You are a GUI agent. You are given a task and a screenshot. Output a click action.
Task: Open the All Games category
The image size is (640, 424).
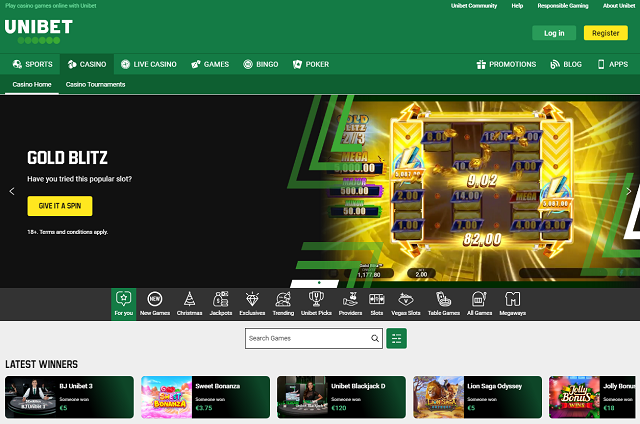pos(479,304)
